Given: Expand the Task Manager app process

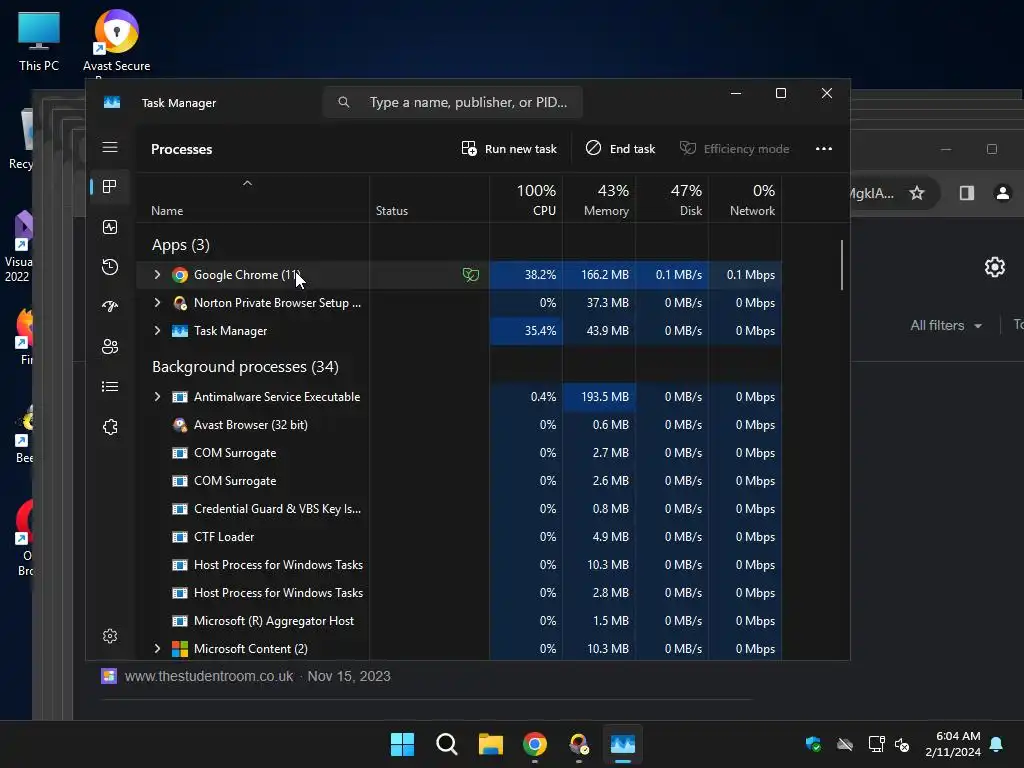Looking at the screenshot, I should (x=157, y=331).
